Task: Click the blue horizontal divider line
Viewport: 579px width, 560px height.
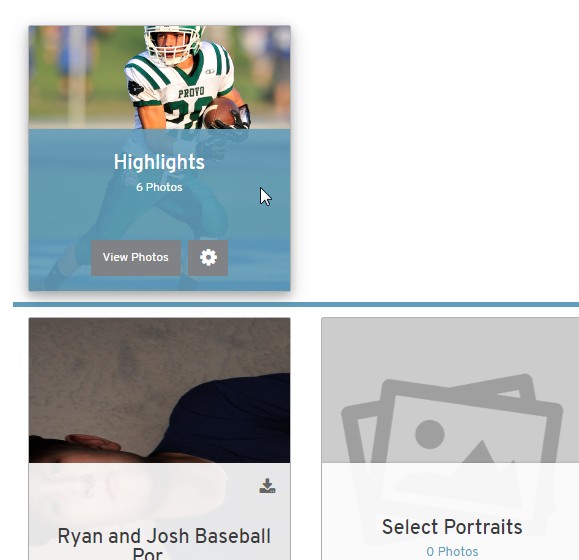Action: [296, 305]
